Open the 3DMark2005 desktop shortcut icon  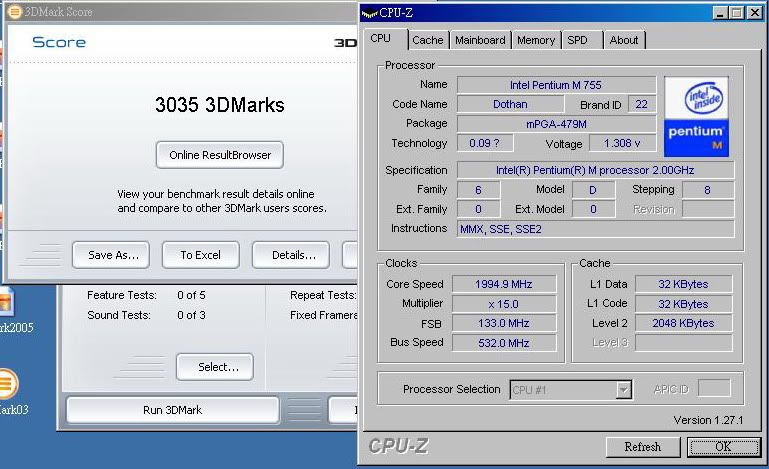7,301
